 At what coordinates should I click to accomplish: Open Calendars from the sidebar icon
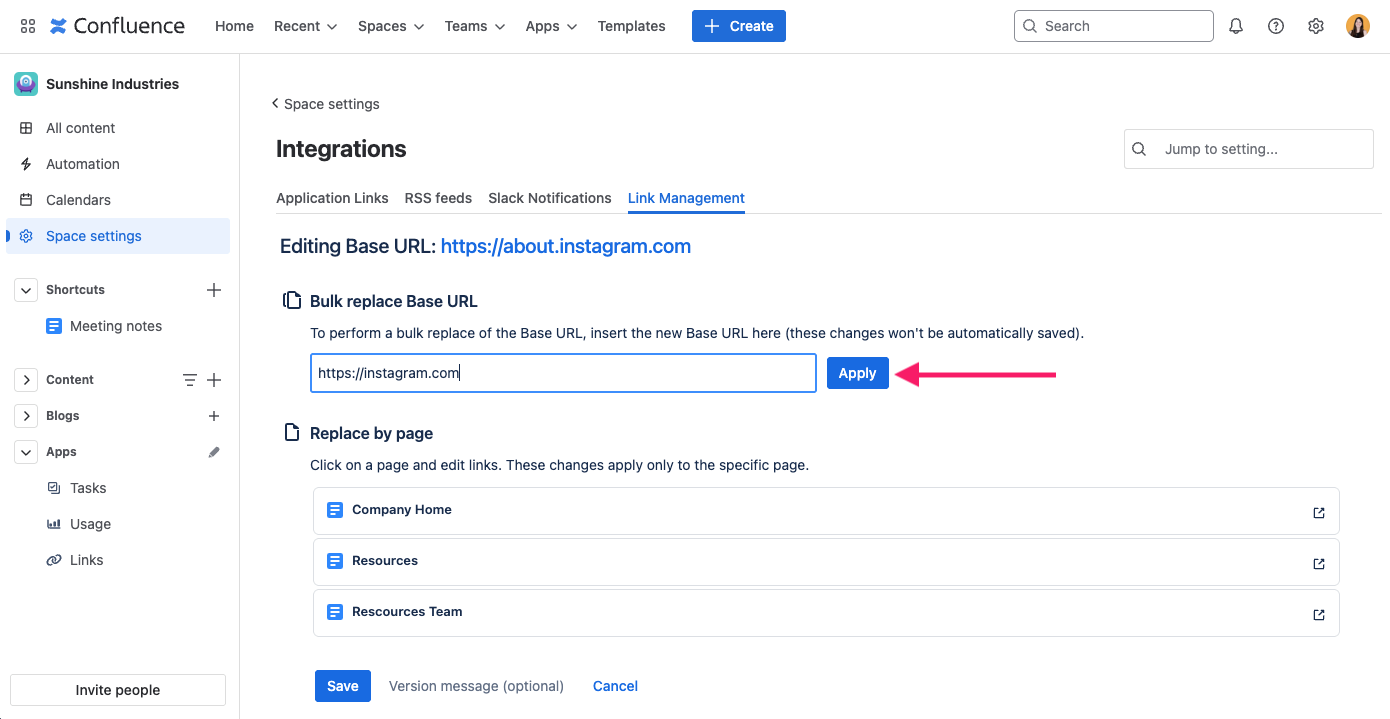[x=26, y=199]
